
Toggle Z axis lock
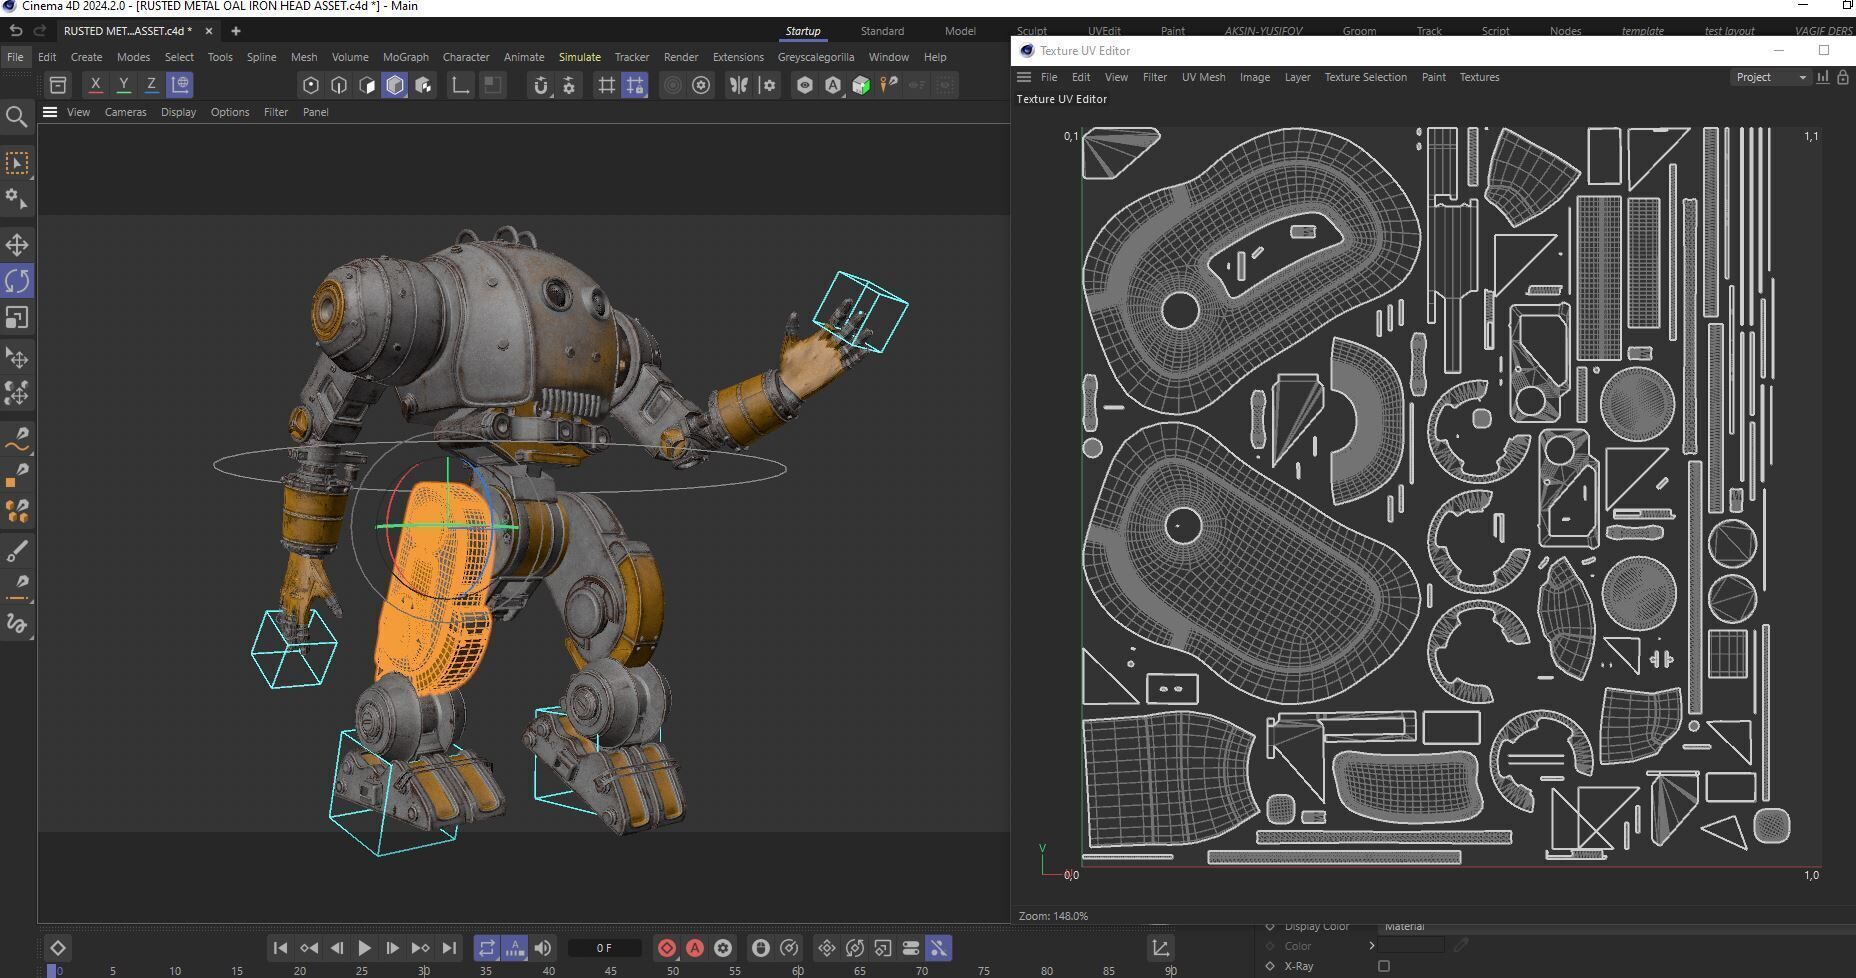coord(151,85)
